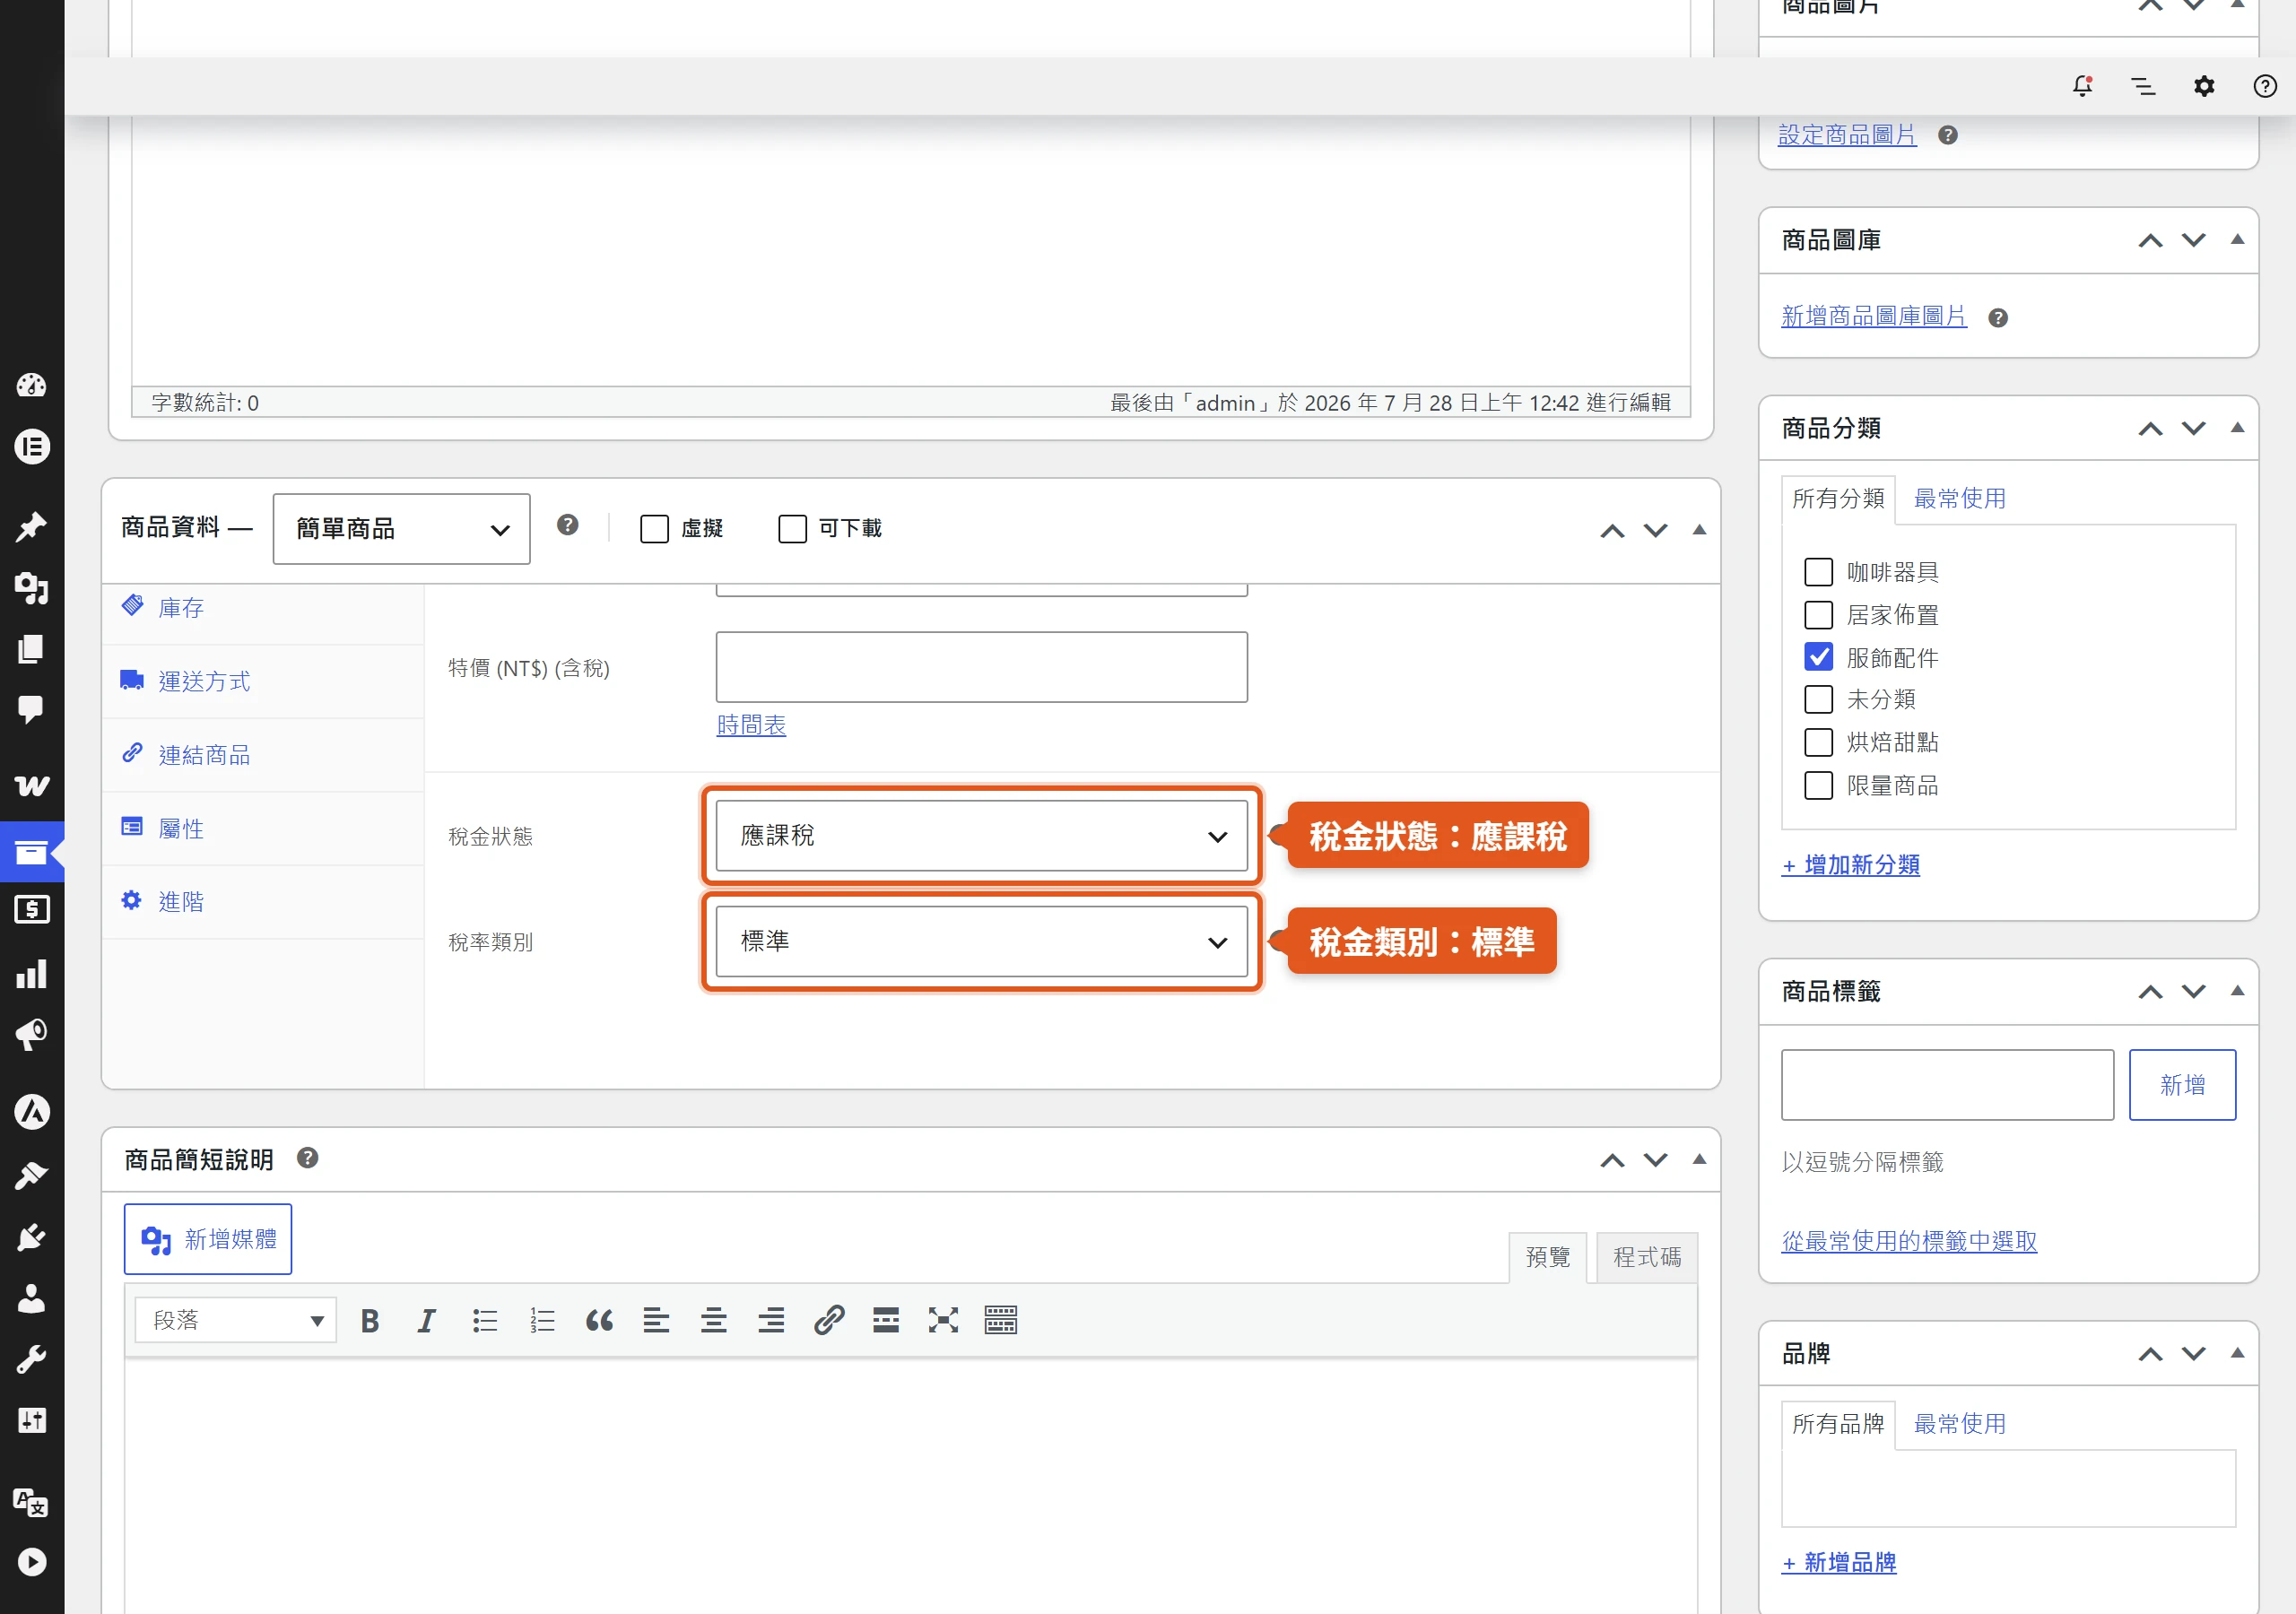Align text center in the editor
Image resolution: width=2296 pixels, height=1614 pixels.
pos(714,1321)
